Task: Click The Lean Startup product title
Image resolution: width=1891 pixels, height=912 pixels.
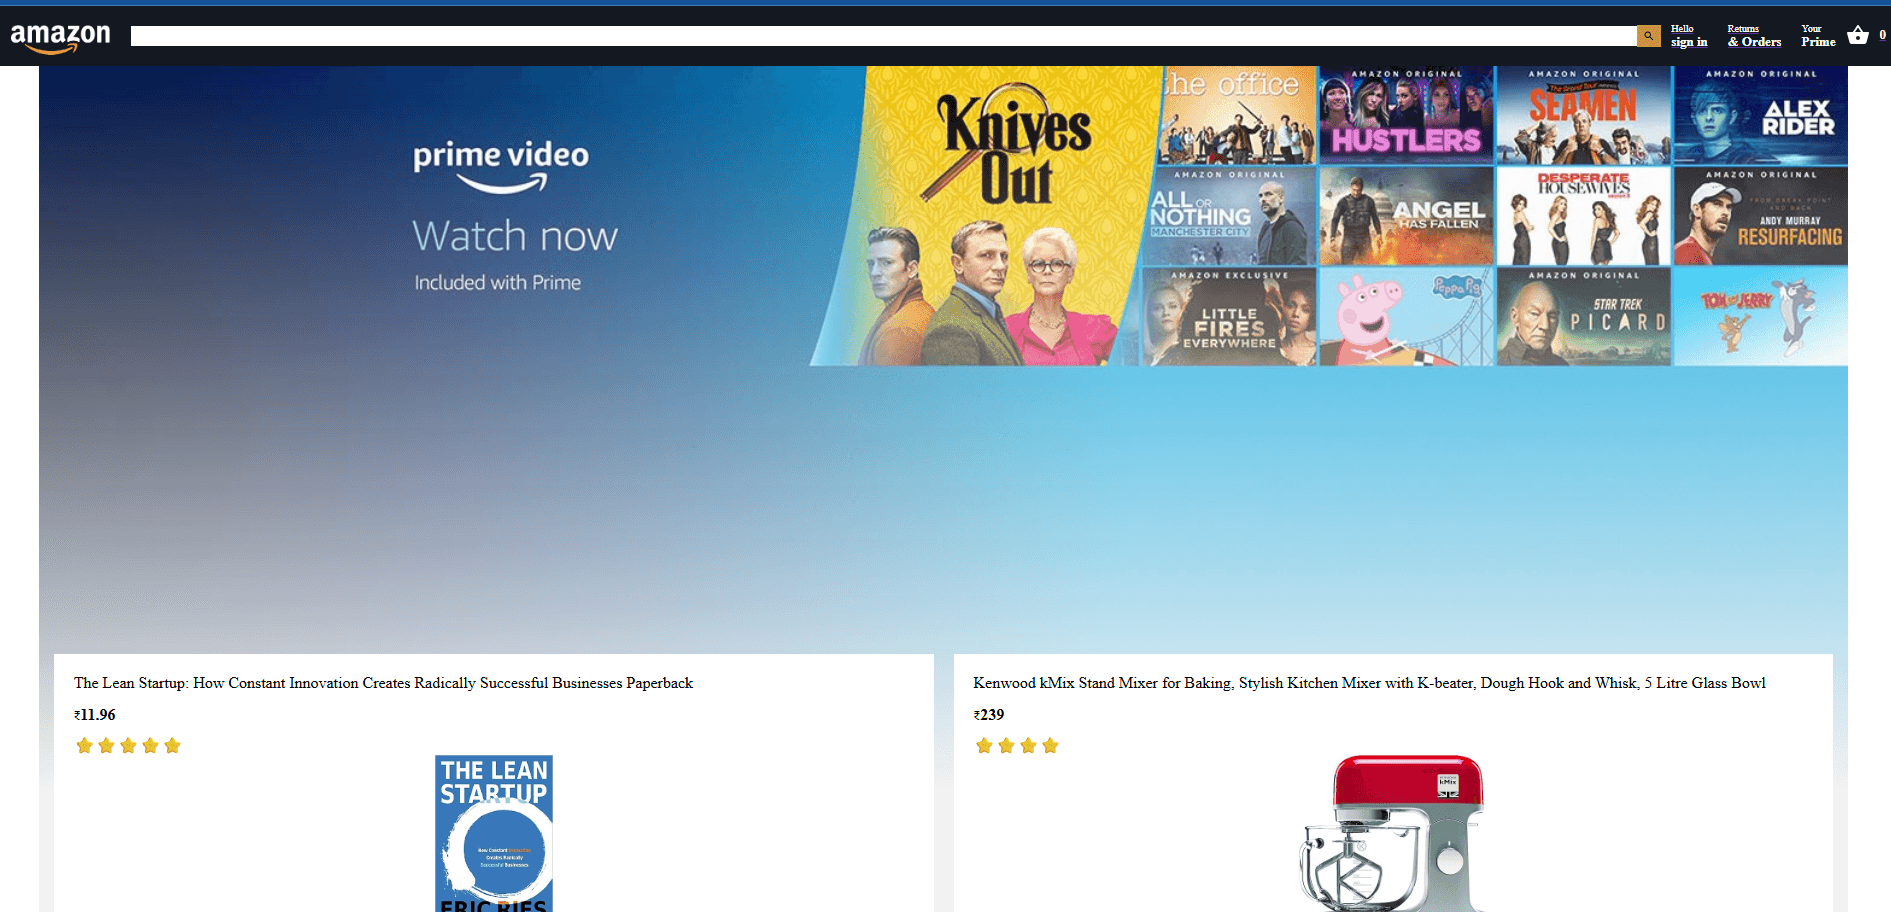Action: (383, 683)
